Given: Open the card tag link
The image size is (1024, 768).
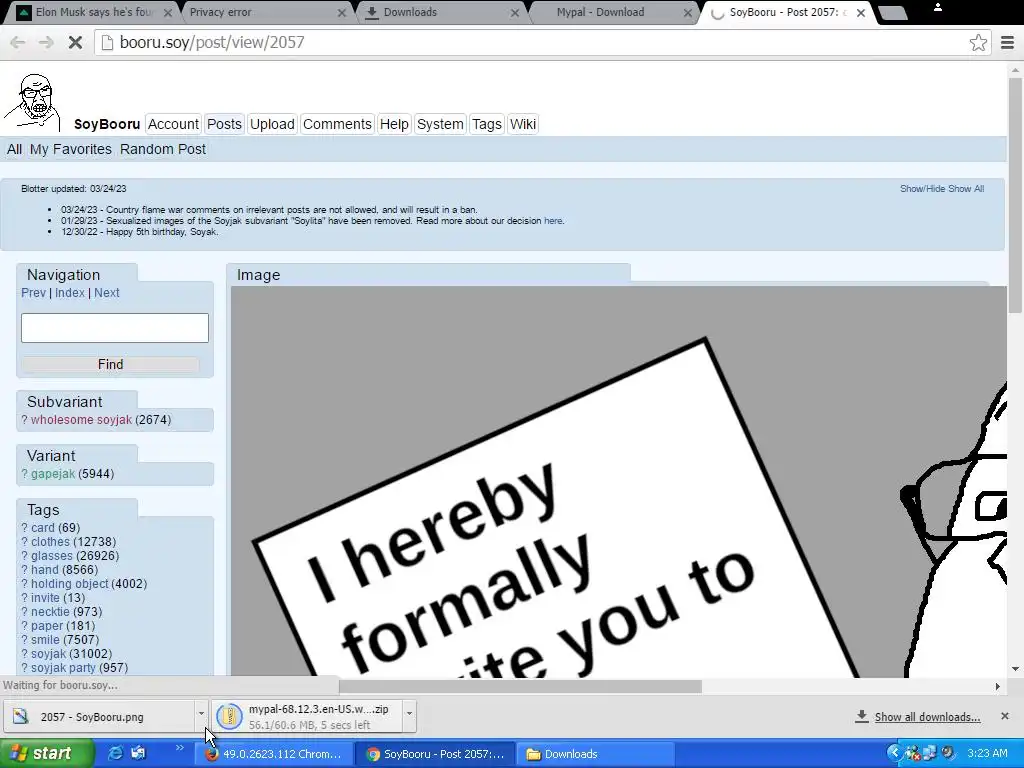Looking at the screenshot, I should pos(43,528).
